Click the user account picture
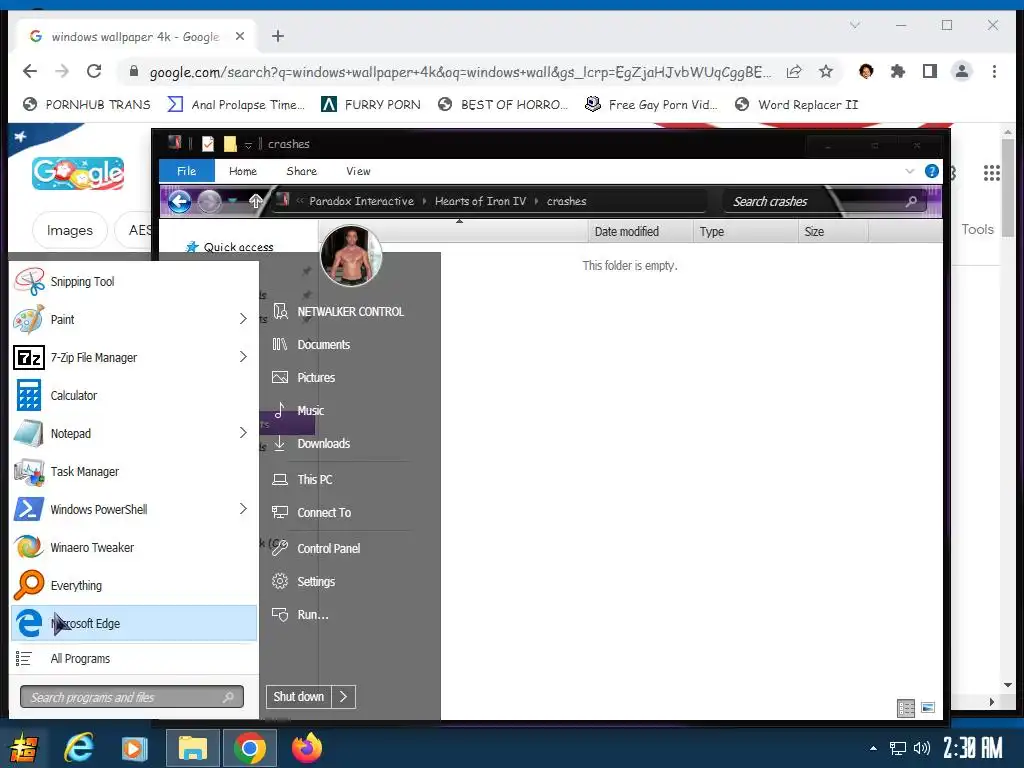Image resolution: width=1024 pixels, height=768 pixels. (351, 256)
